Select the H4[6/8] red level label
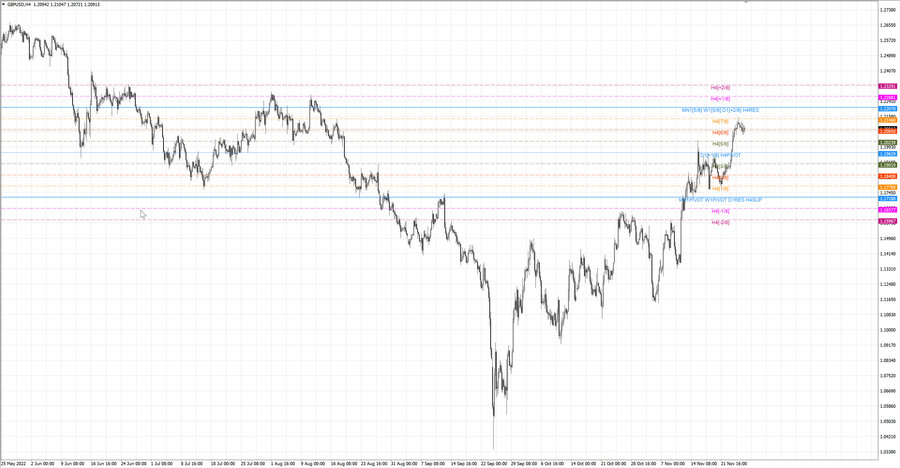 coord(720,133)
